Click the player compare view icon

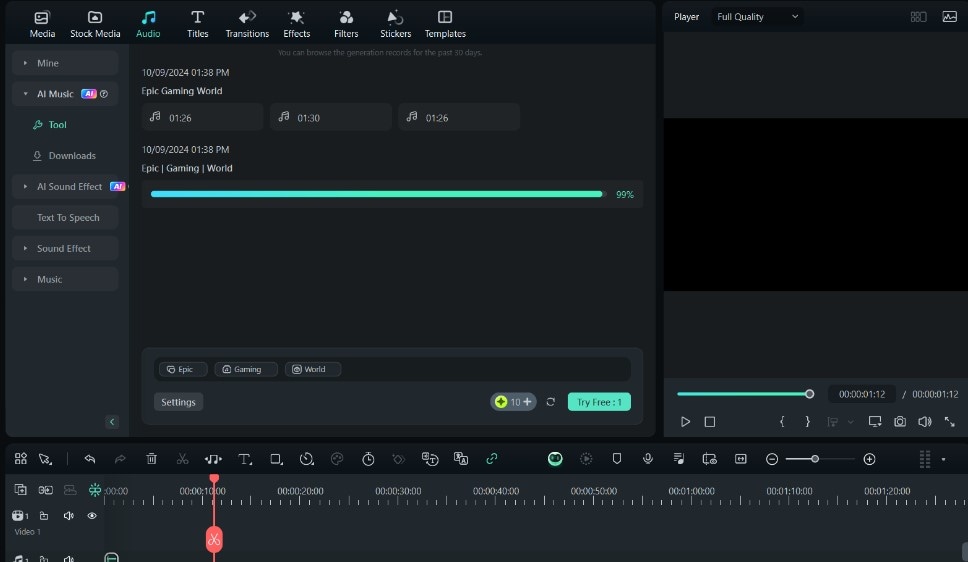click(x=919, y=17)
